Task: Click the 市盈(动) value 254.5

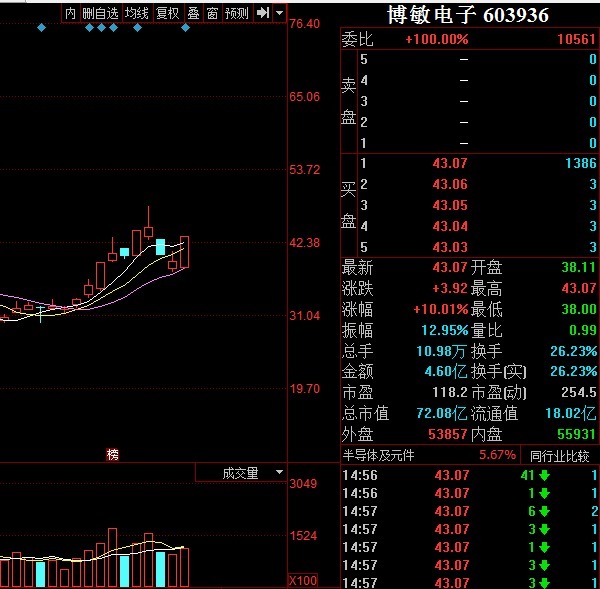Action: pos(579,392)
